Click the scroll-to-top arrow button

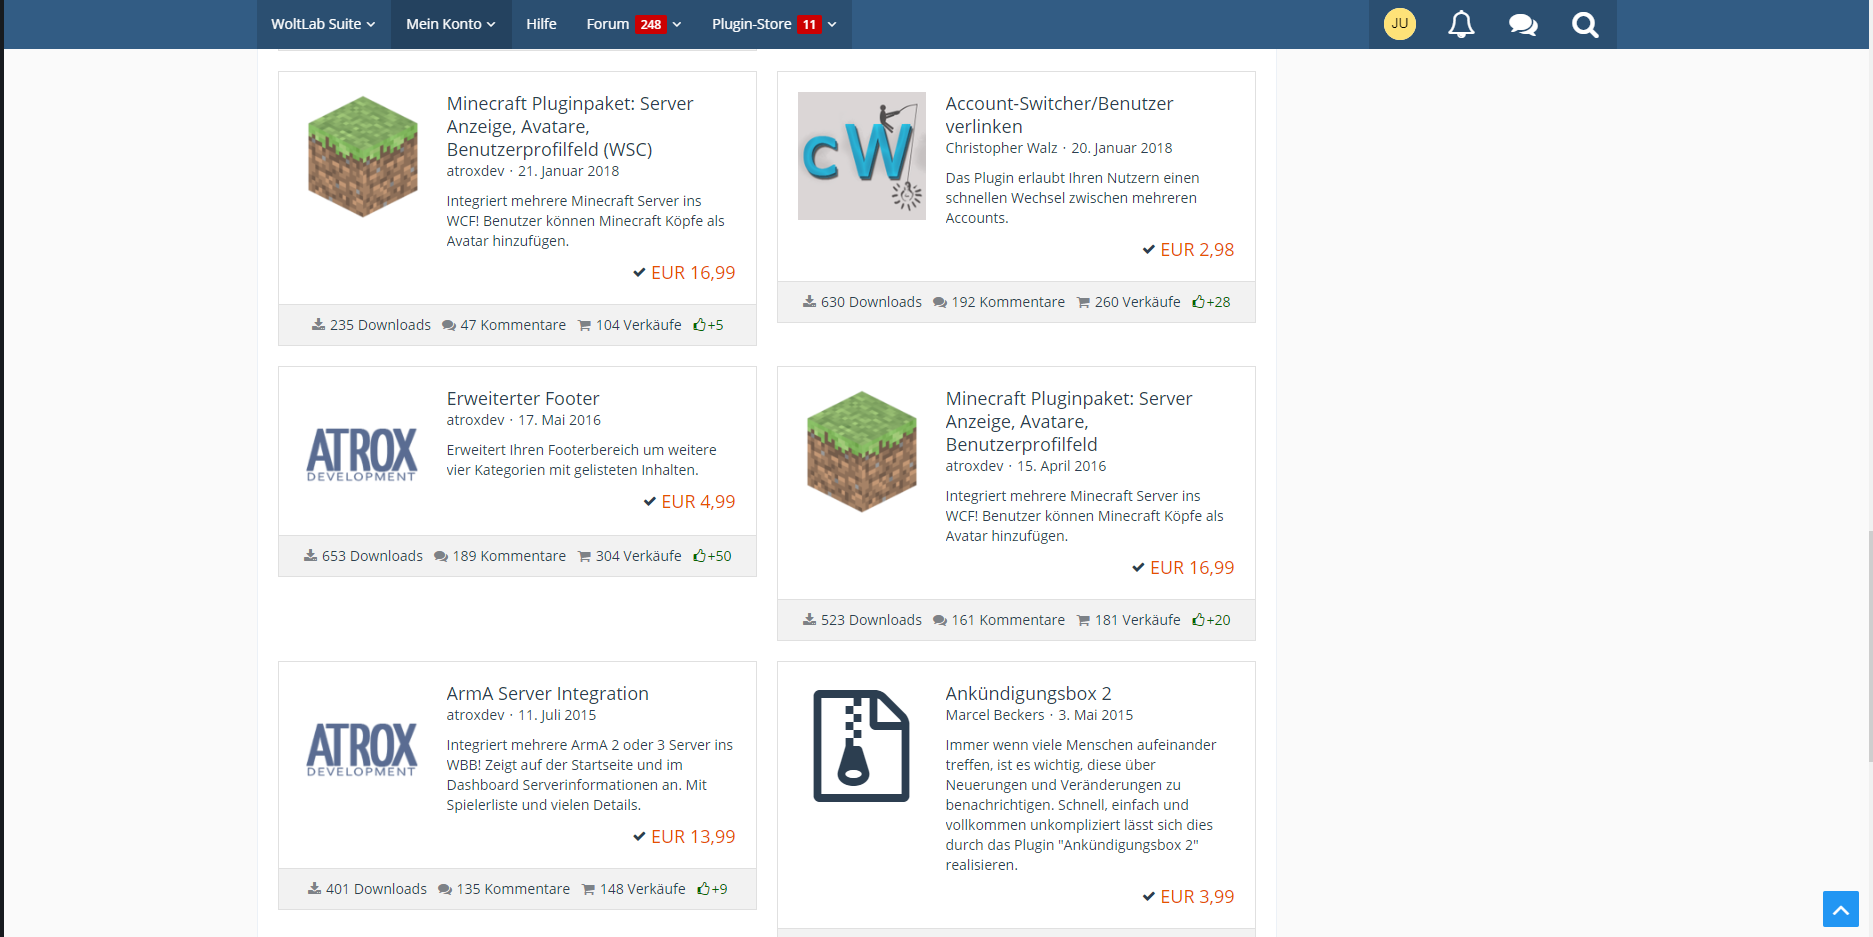(1840, 909)
